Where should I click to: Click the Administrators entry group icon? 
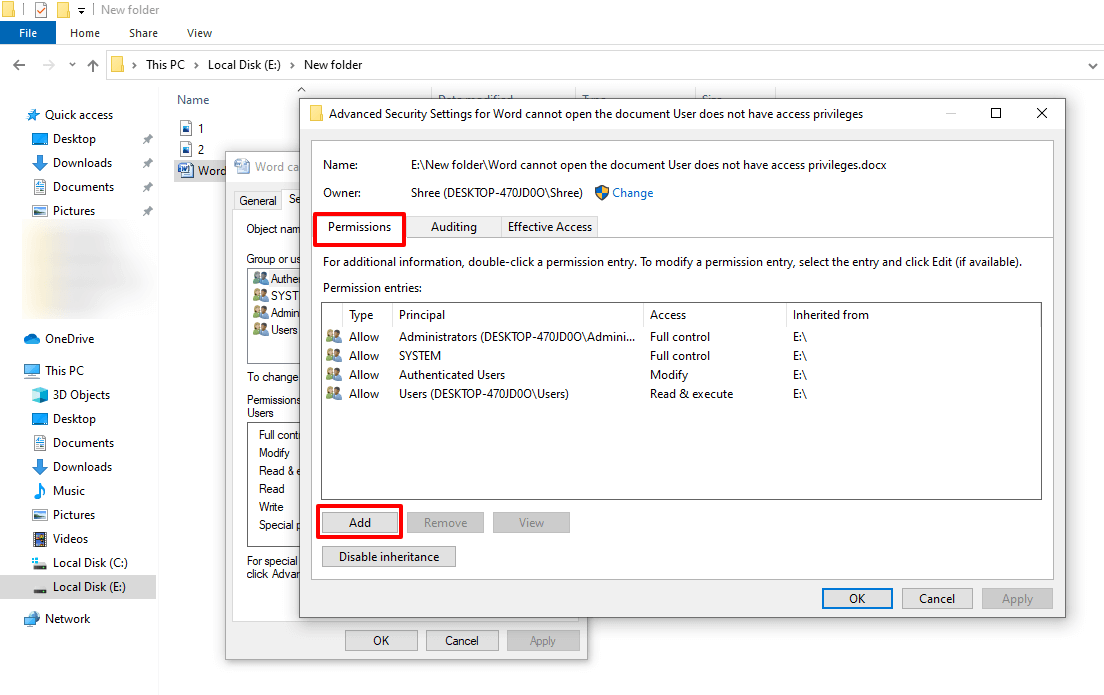pos(334,337)
